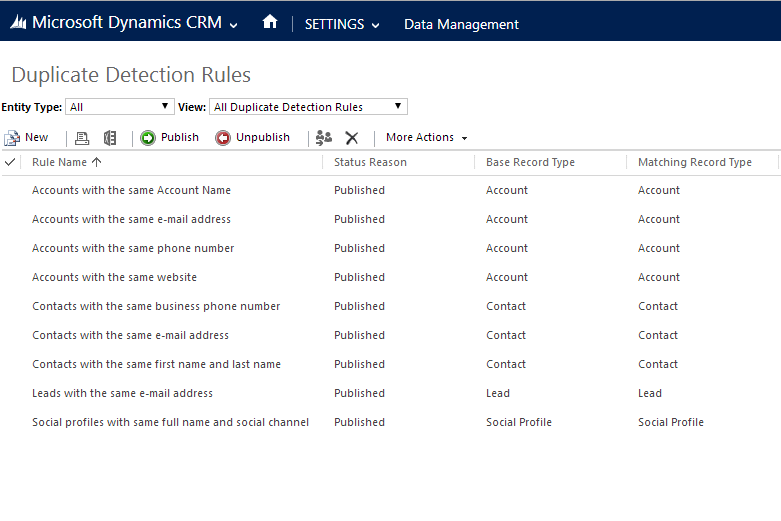Screen dimensions: 781x521
Task: Expand the More Actions menu
Action: [427, 138]
